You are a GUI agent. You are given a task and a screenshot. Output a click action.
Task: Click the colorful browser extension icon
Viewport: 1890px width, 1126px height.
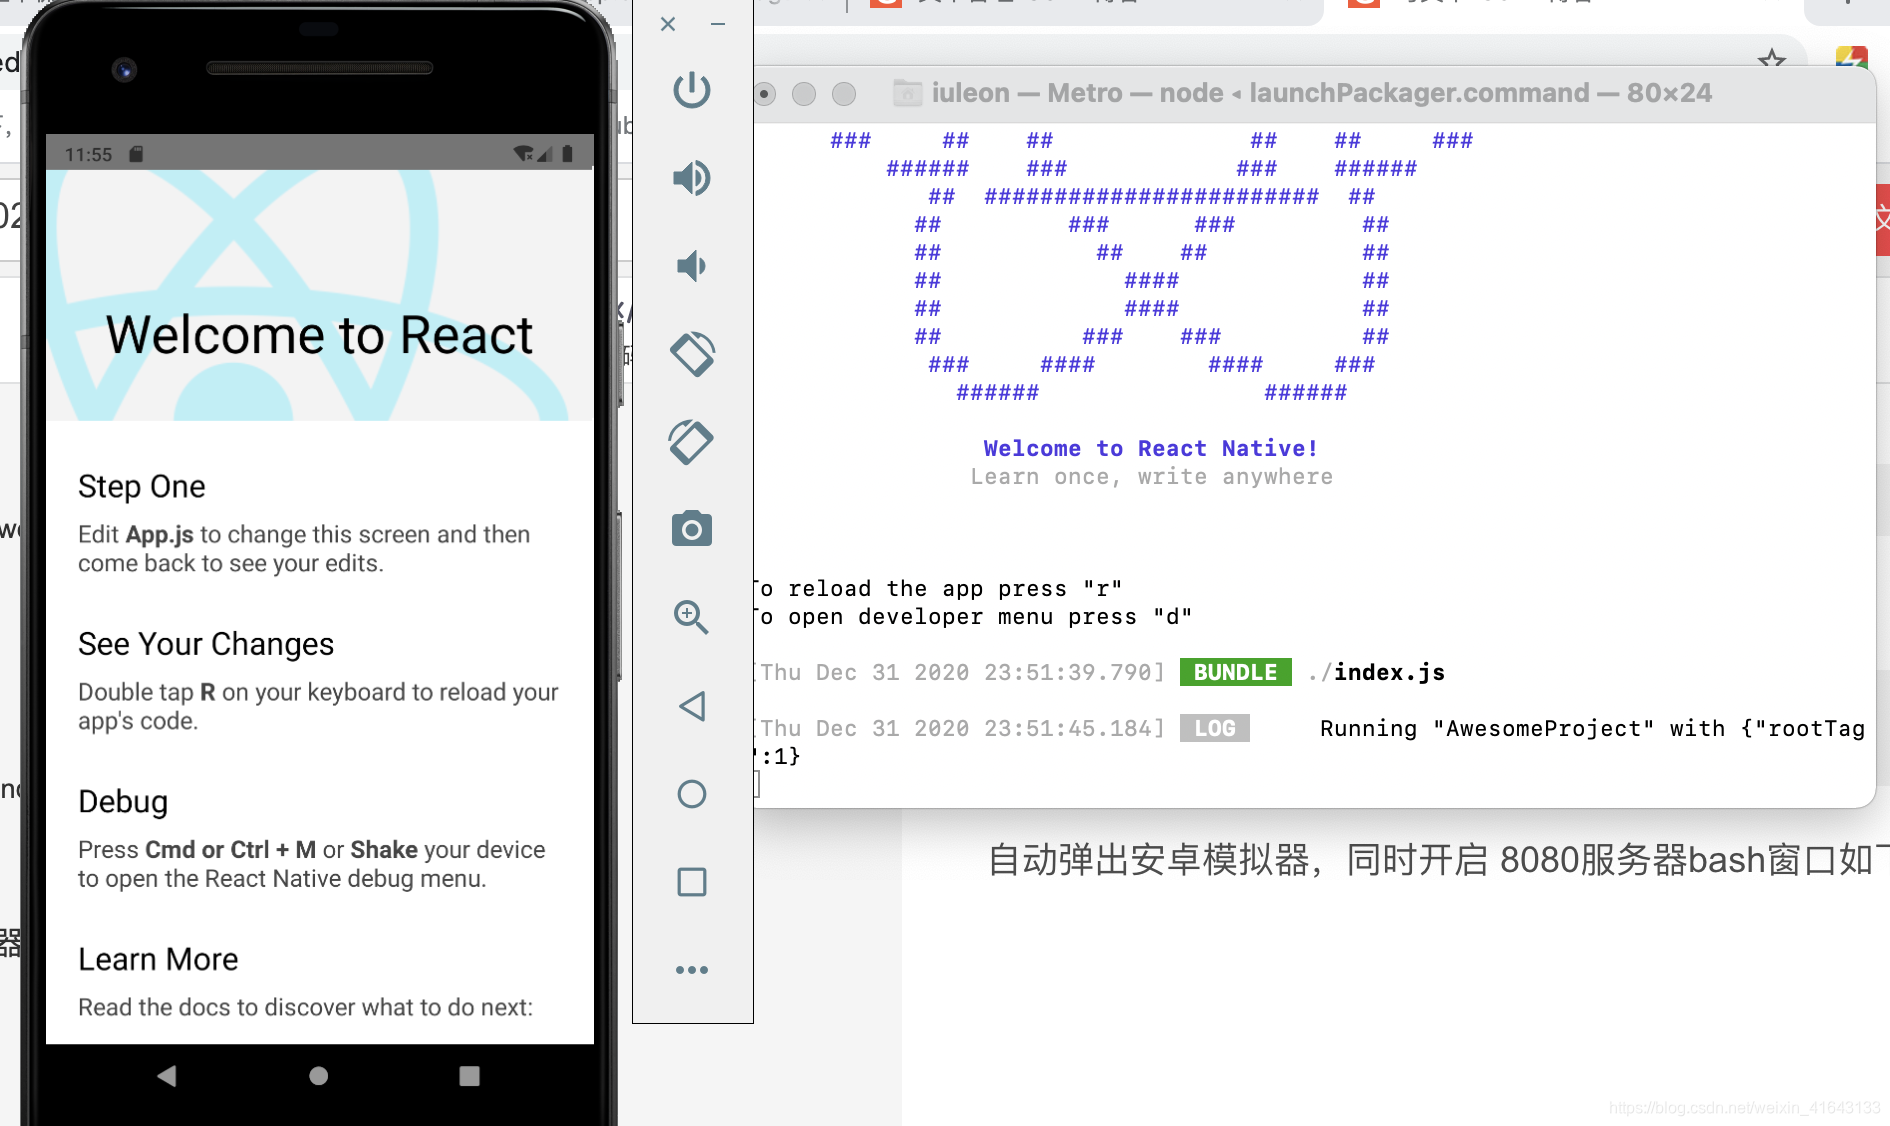(x=1852, y=59)
